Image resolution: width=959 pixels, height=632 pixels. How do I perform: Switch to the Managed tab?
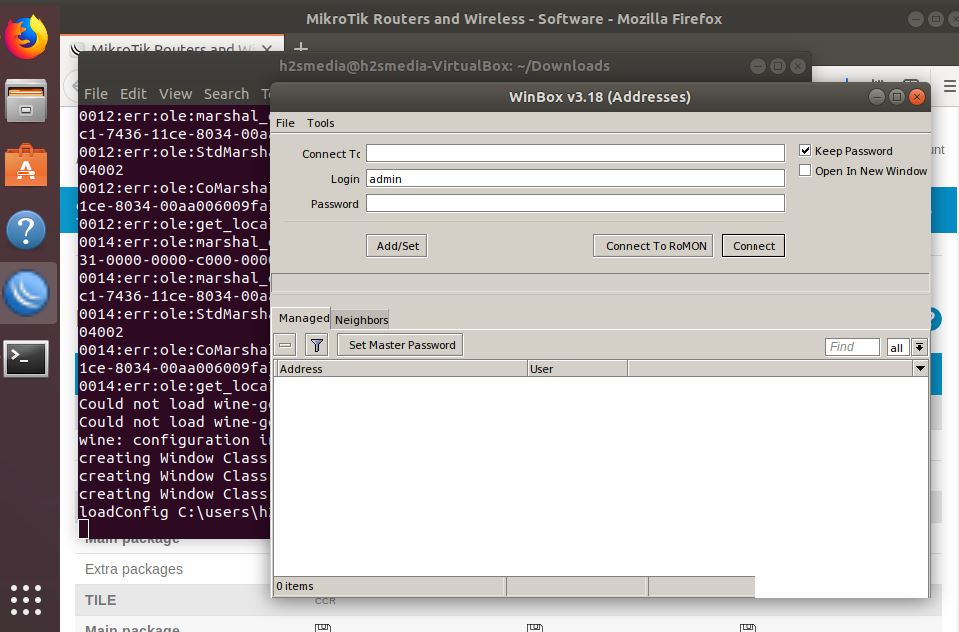[303, 318]
